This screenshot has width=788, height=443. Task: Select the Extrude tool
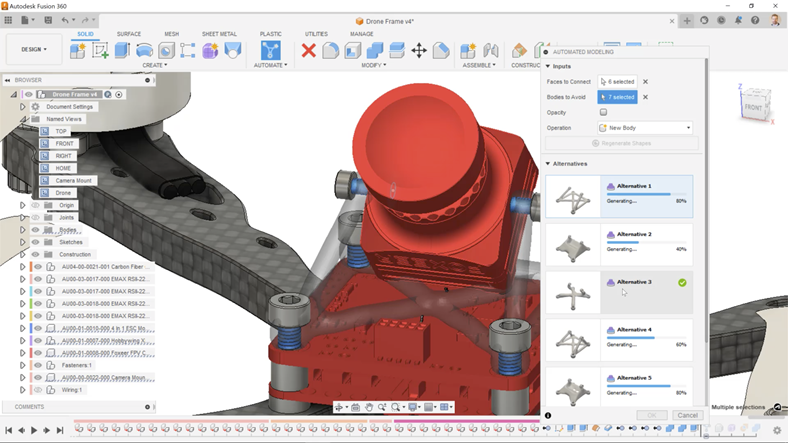point(122,50)
